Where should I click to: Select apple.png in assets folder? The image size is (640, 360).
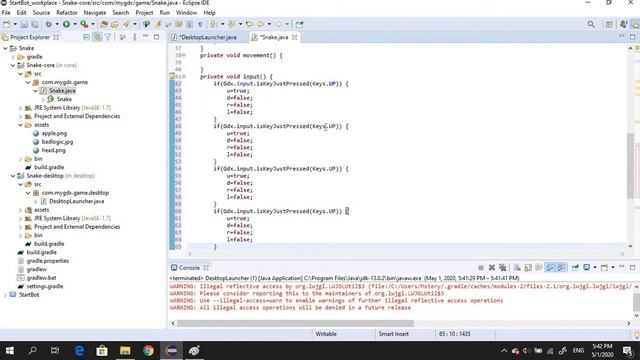click(54, 133)
